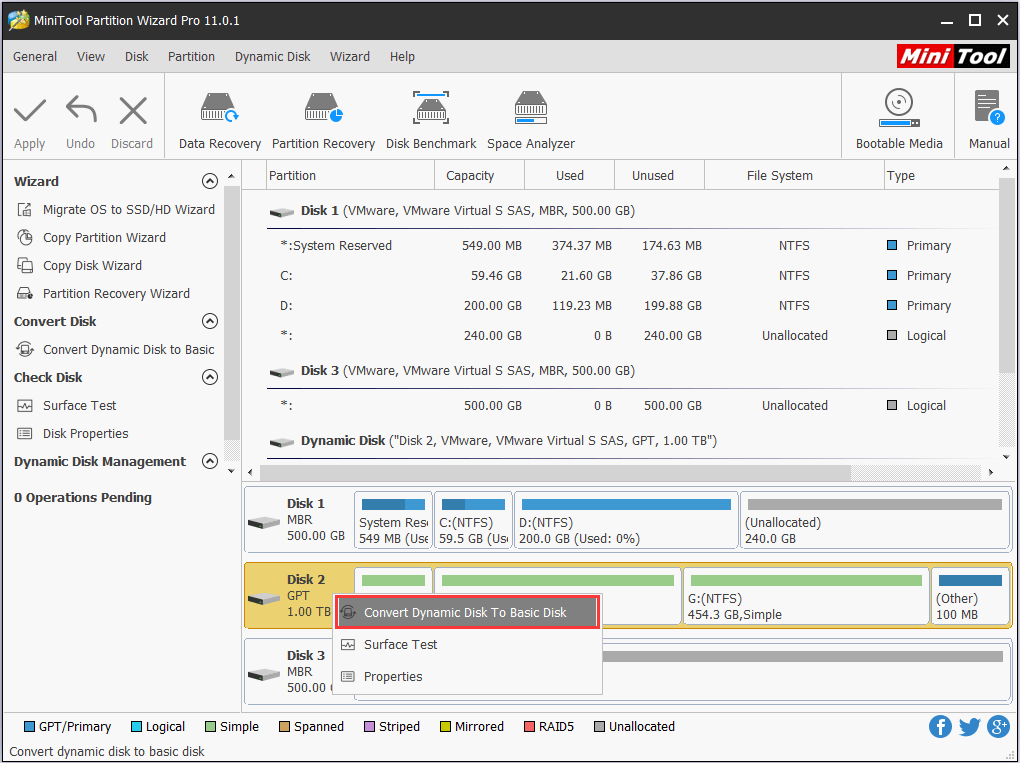Image resolution: width=1020 pixels, height=763 pixels.
Task: Click the Facebook share icon
Action: coord(940,727)
